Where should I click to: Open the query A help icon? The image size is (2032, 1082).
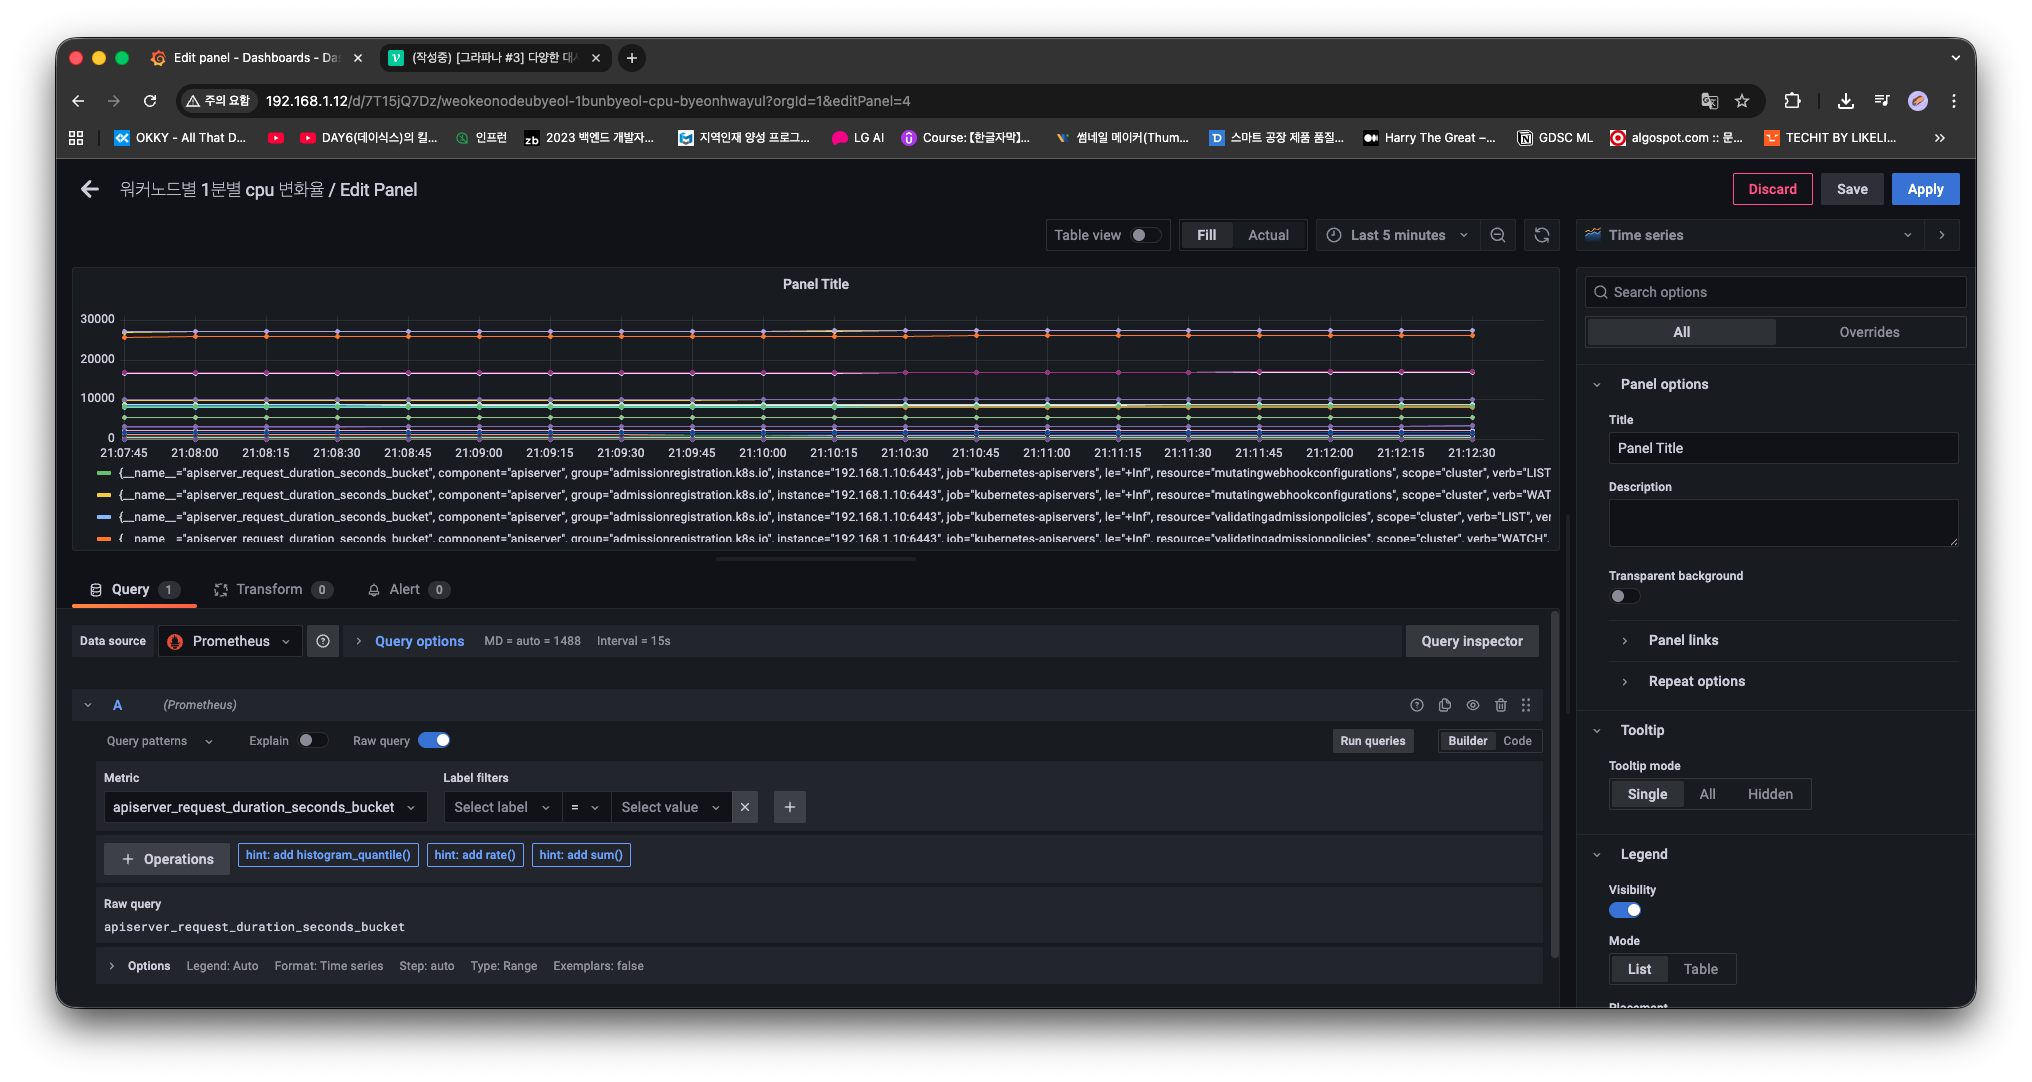1416,705
